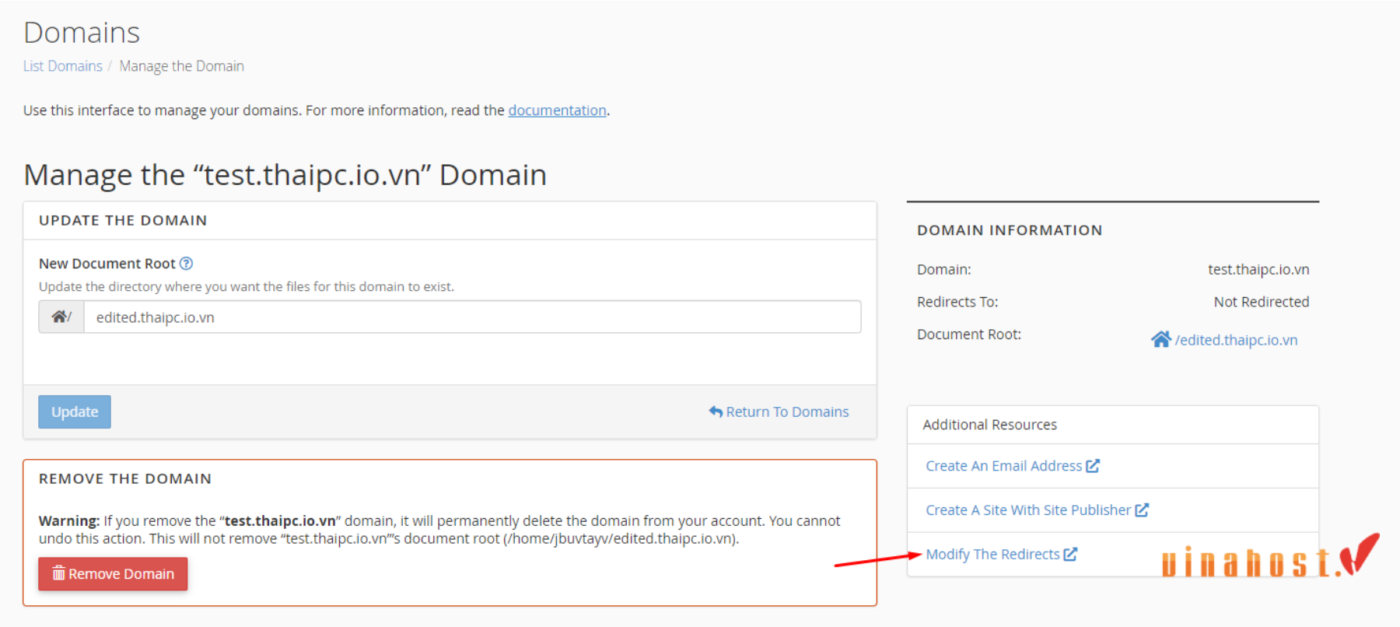Screen dimensions: 1400x627
Task: Open the documentation link
Action: [x=557, y=110]
